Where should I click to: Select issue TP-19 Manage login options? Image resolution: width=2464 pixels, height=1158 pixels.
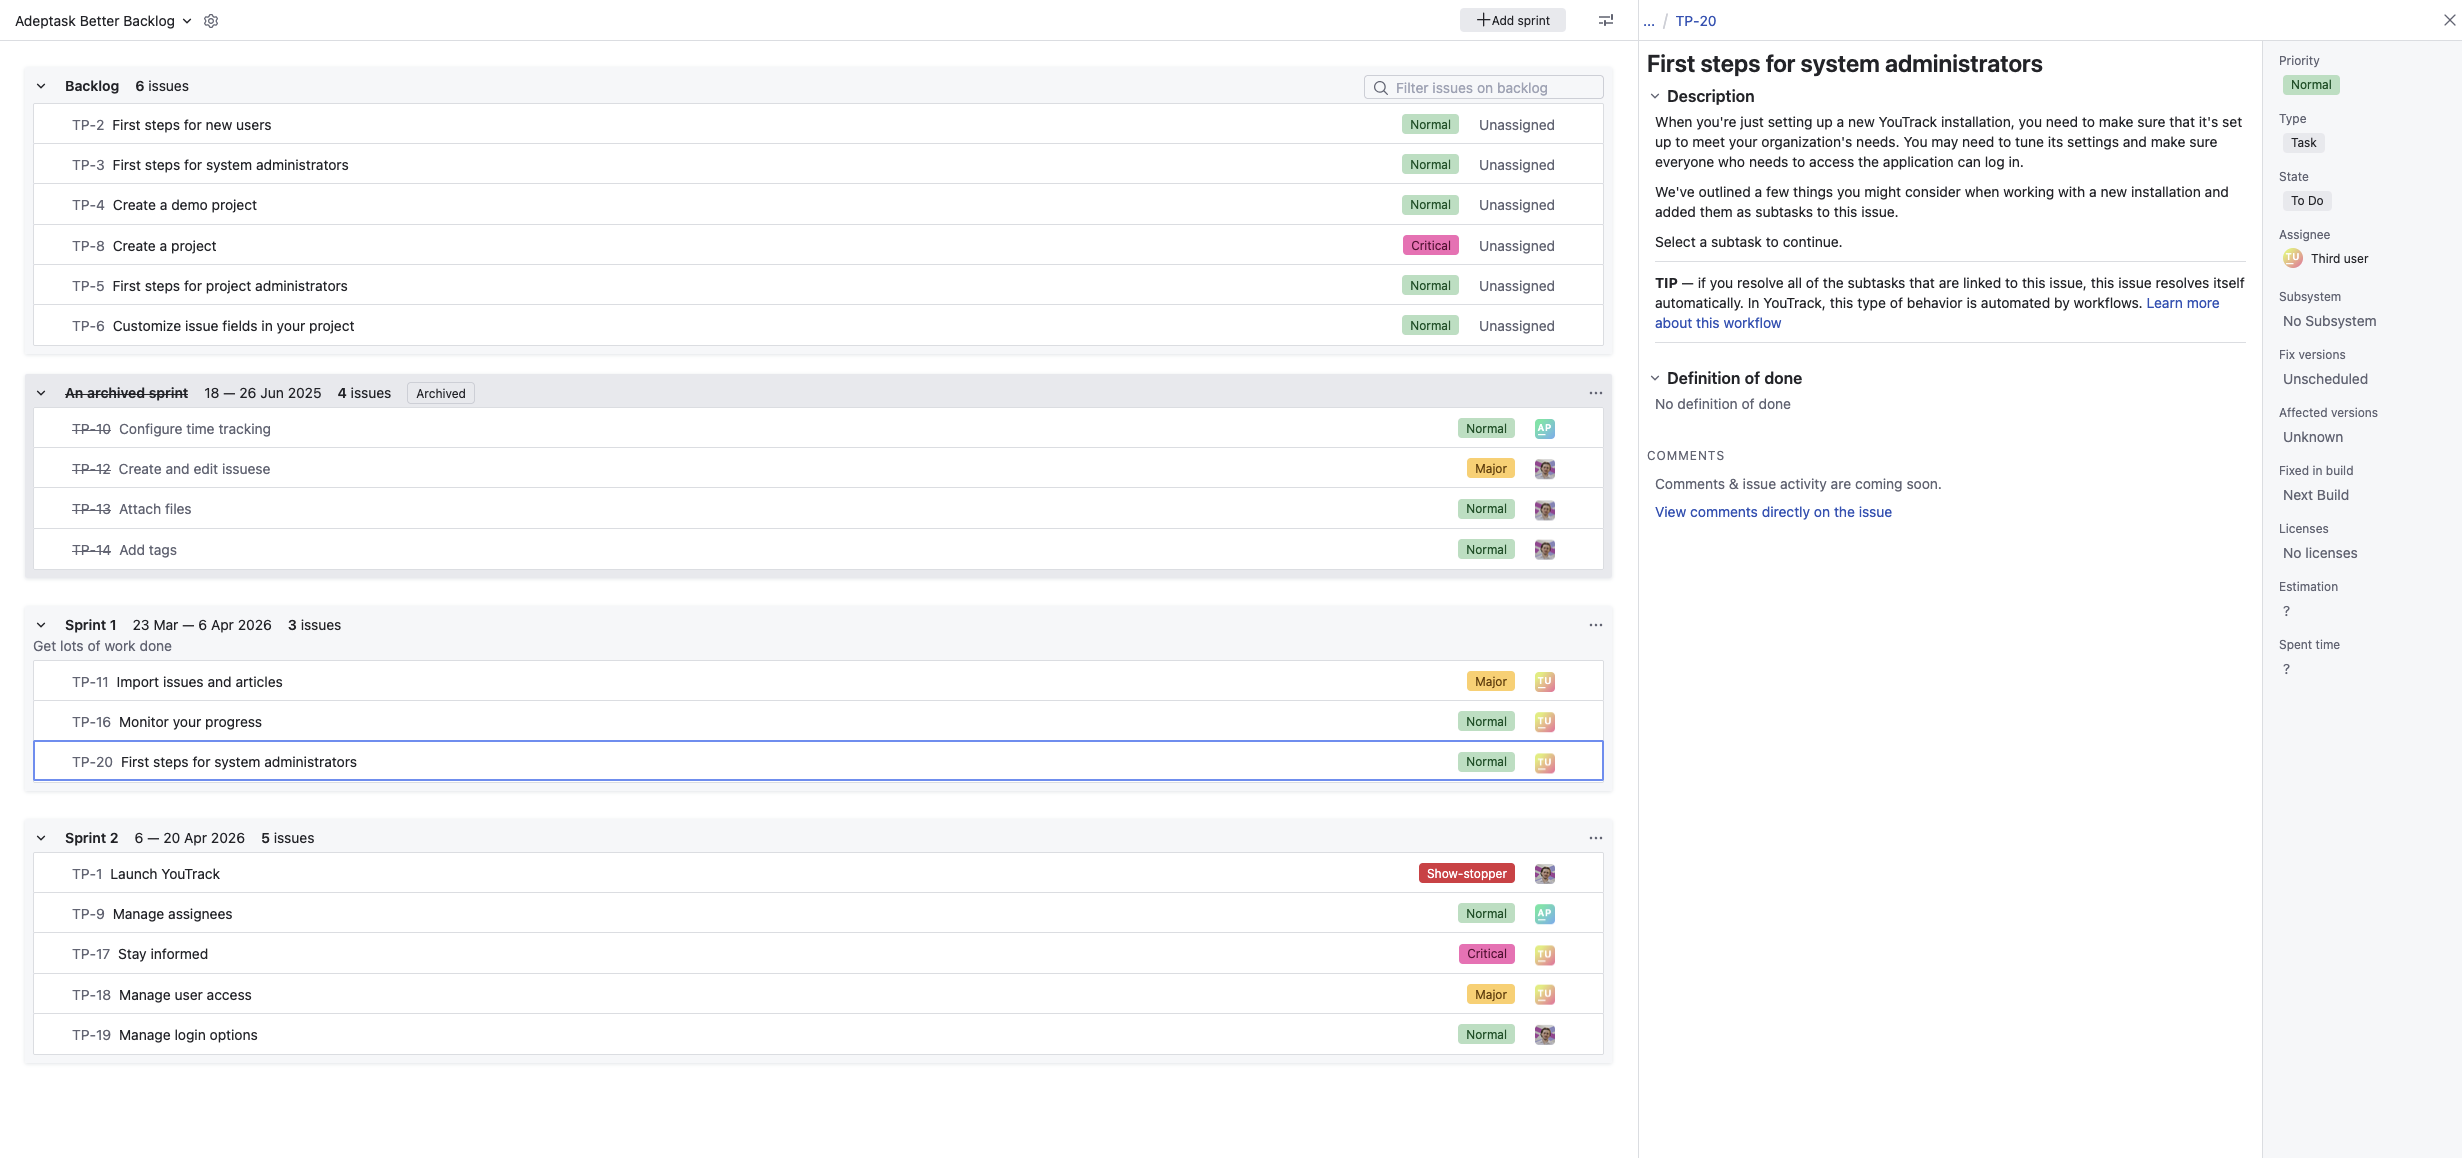coord(818,1035)
